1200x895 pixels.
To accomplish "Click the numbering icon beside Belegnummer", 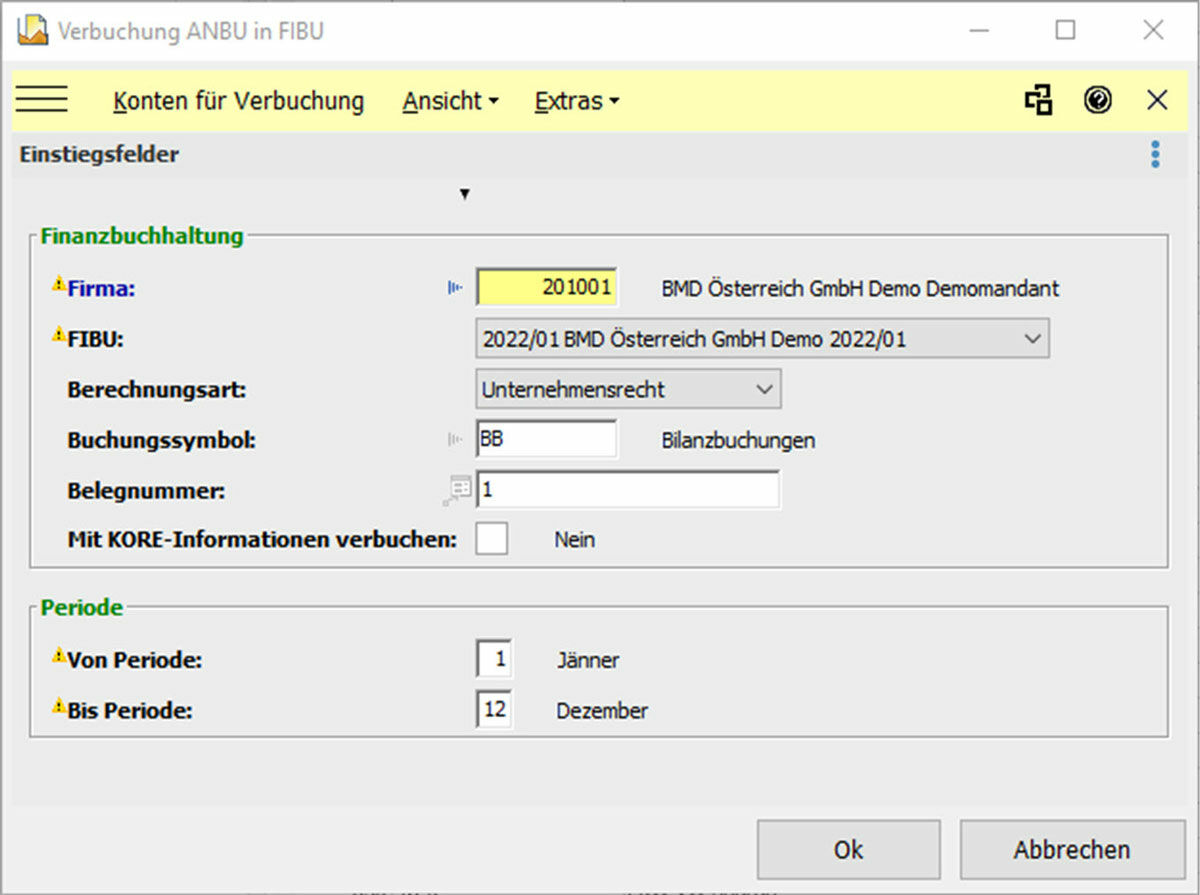I will tap(459, 490).
